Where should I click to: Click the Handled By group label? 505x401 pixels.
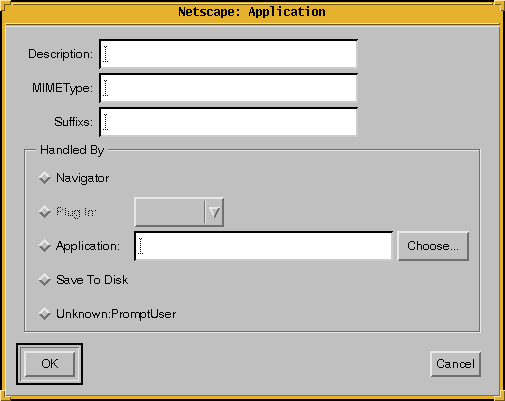(72, 150)
